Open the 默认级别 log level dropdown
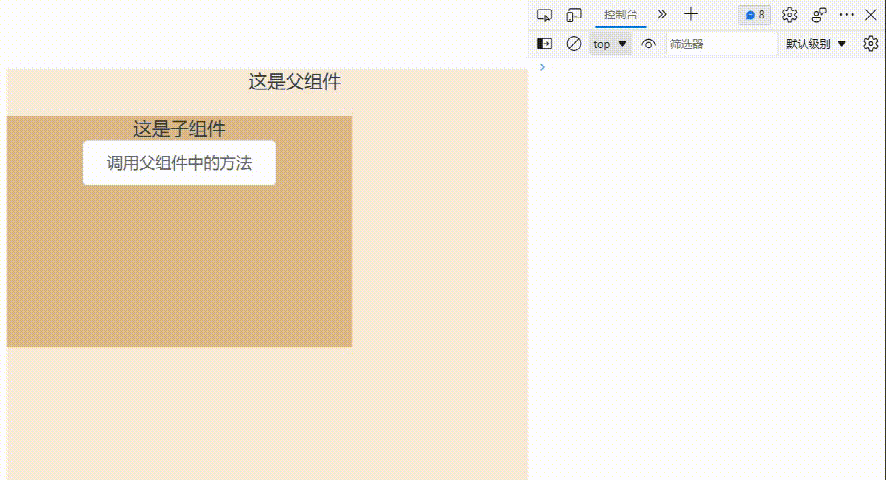Screen dimensions: 886x480 click(x=815, y=44)
